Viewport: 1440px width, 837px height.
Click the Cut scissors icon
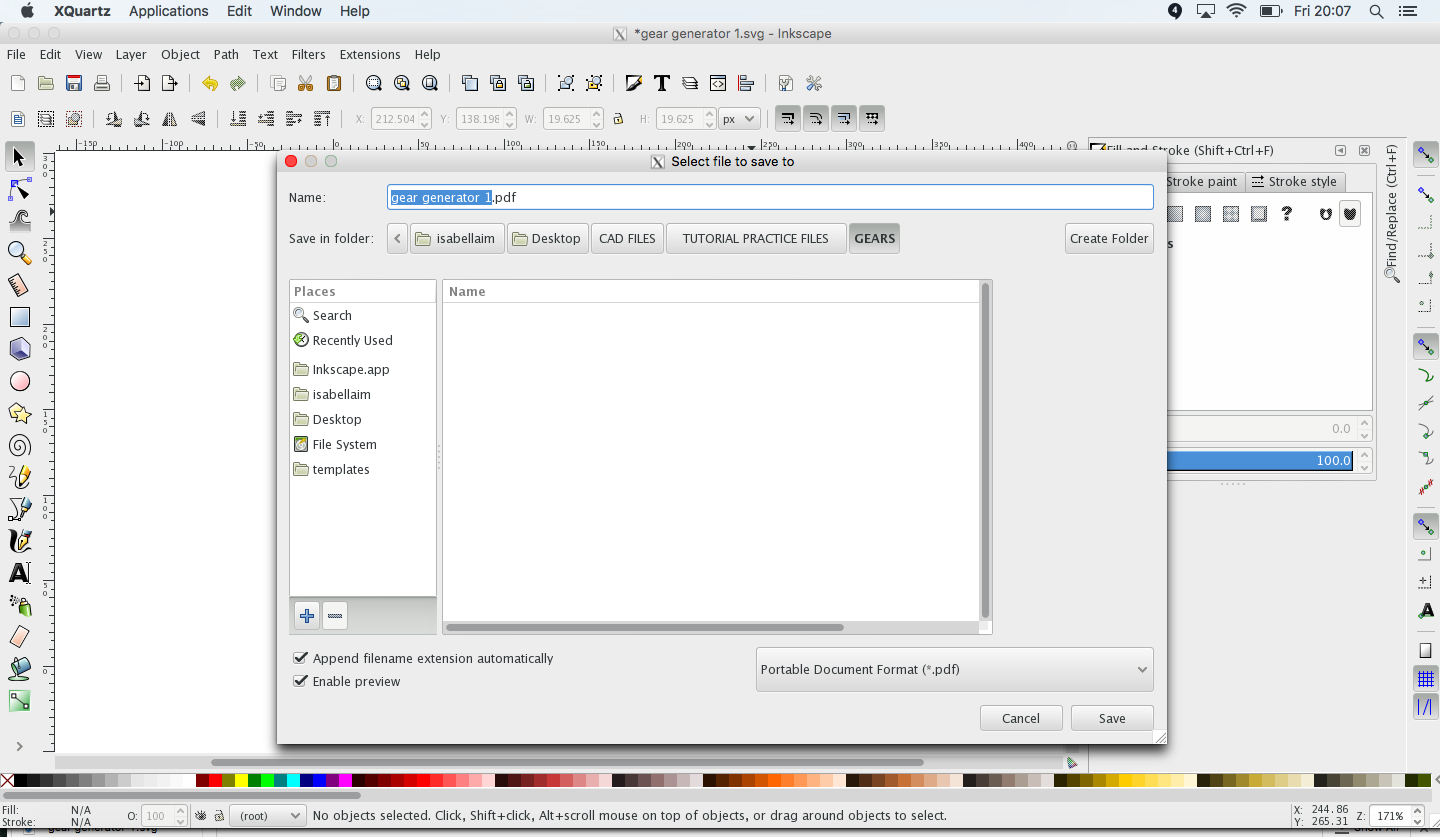pos(306,83)
